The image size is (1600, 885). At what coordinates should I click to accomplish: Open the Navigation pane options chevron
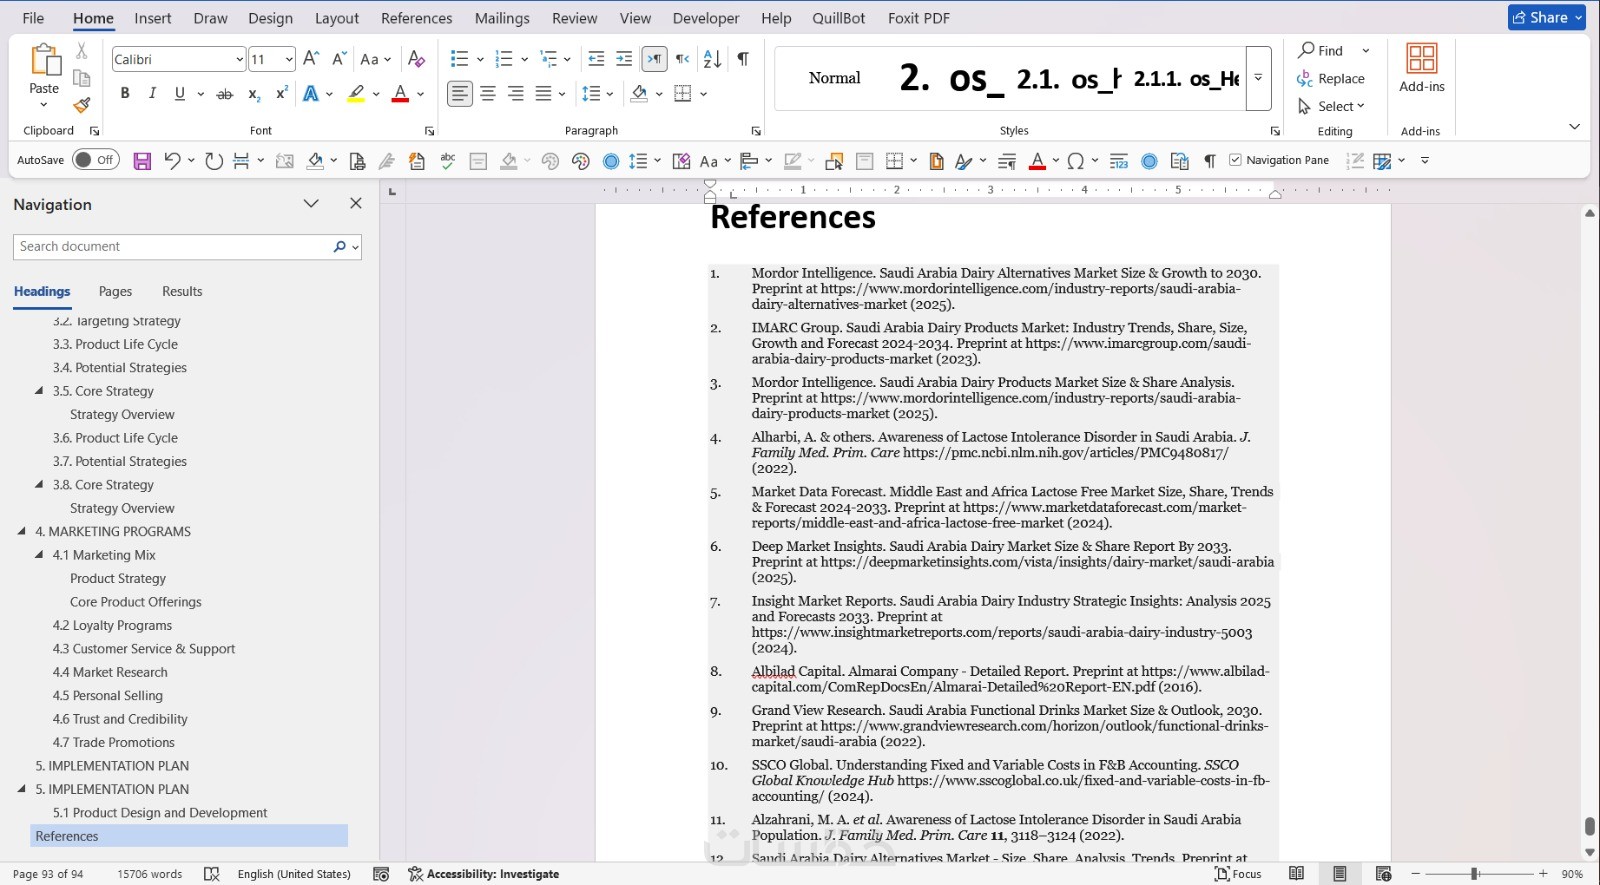(311, 204)
